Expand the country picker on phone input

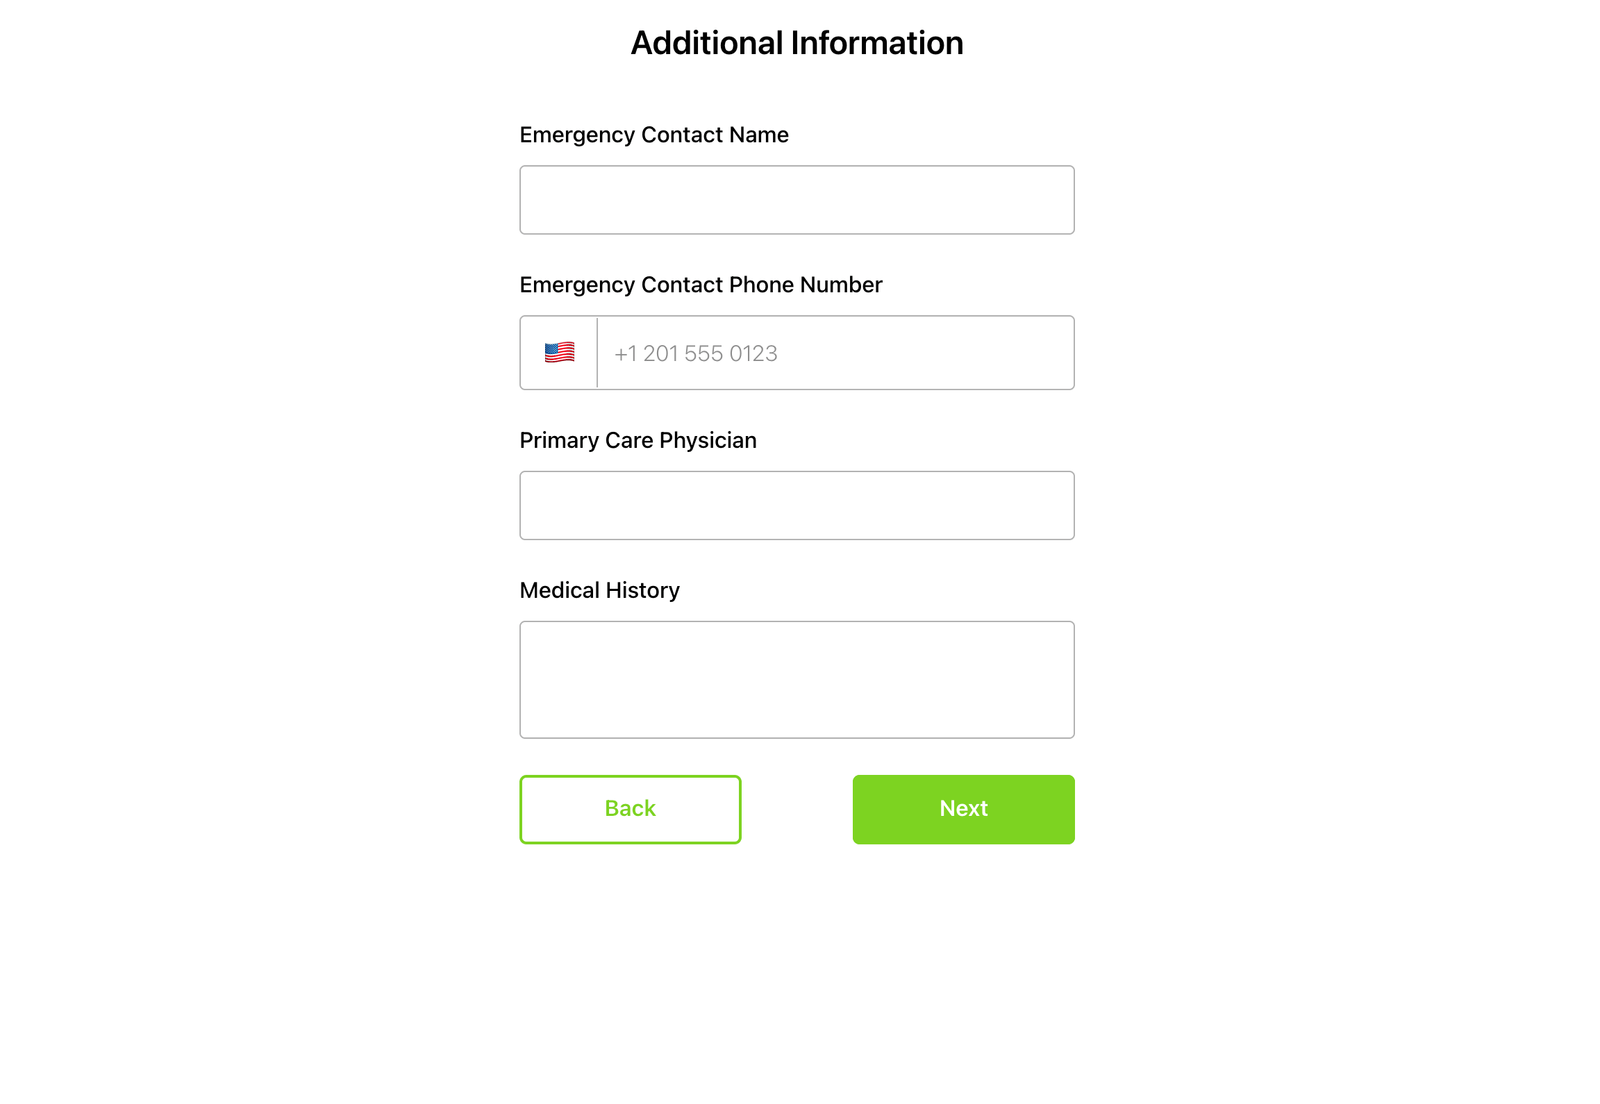point(559,352)
